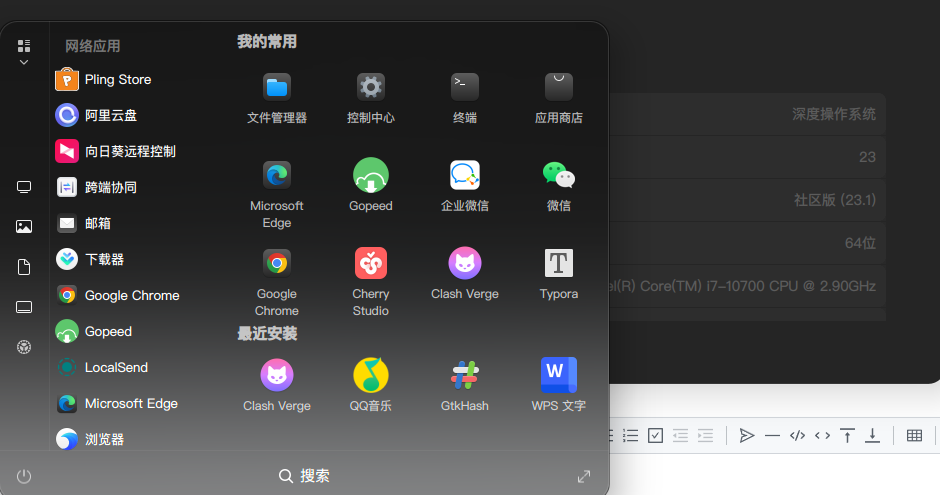Click the 我的常用 section heading
Screen dimensions: 940x495
pos(267,41)
